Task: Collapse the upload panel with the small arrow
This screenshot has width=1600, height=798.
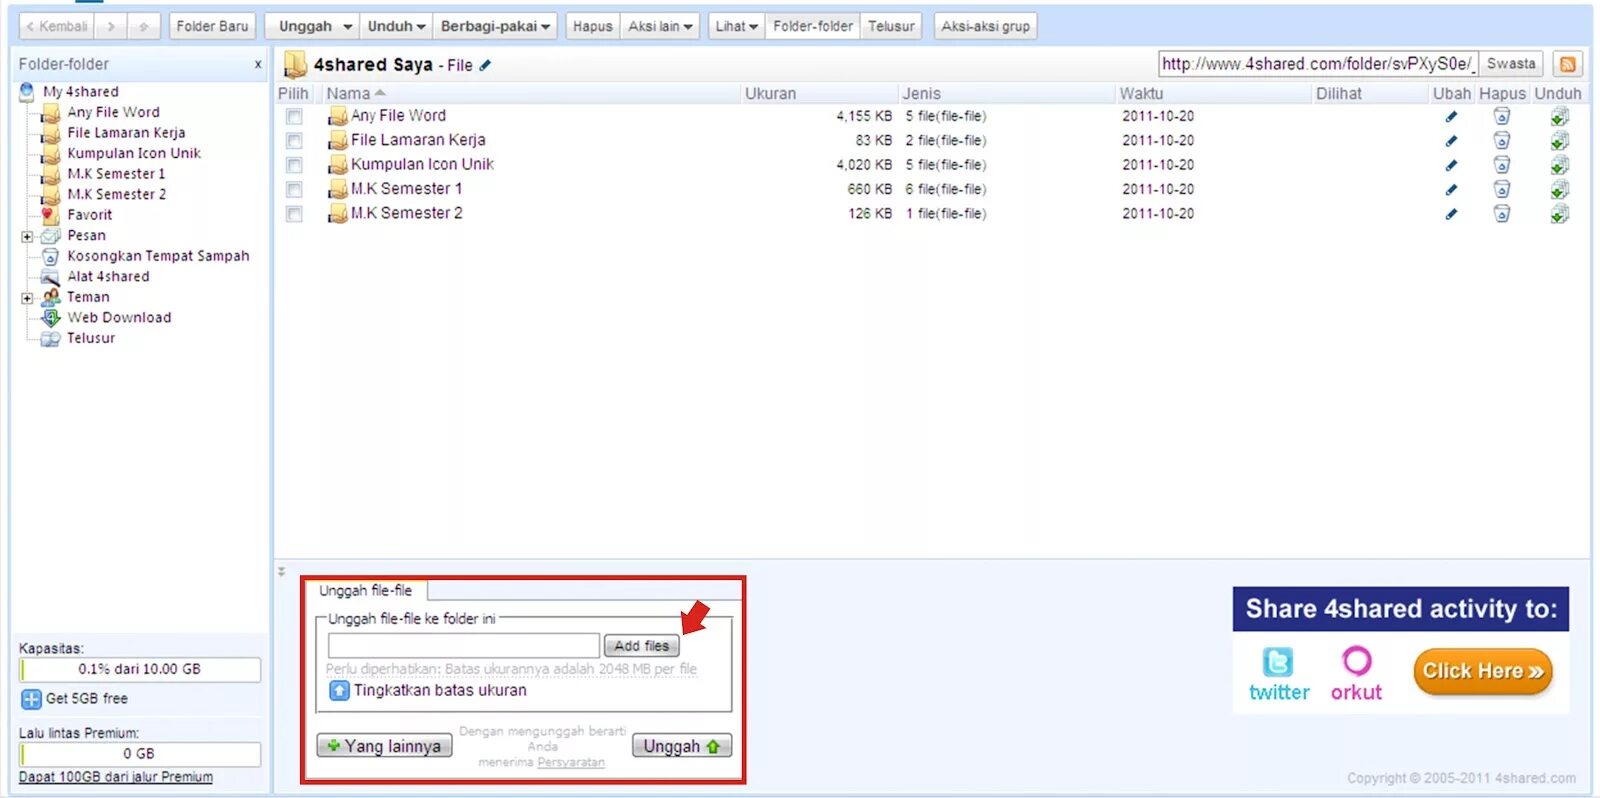Action: coord(281,572)
